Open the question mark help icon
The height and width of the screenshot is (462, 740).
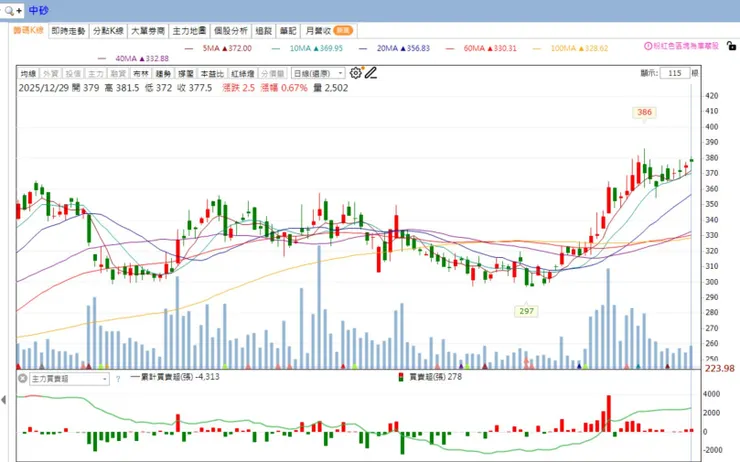118,378
